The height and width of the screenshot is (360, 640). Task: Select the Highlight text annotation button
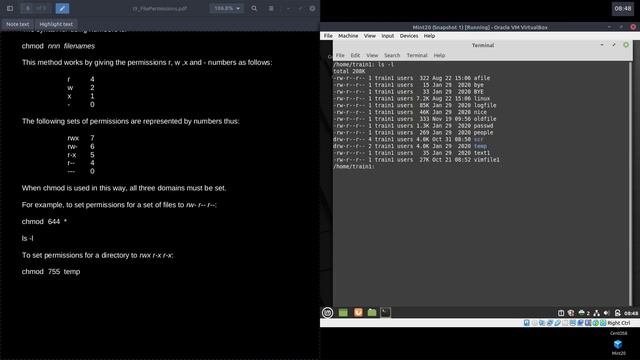(x=56, y=24)
